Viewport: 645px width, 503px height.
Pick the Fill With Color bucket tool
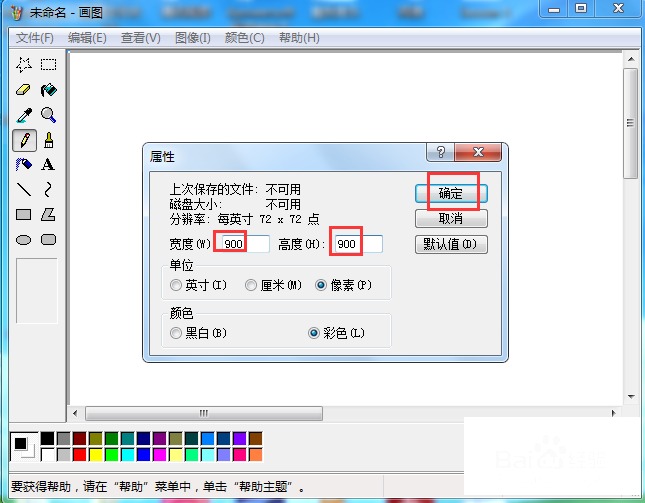tap(48, 90)
